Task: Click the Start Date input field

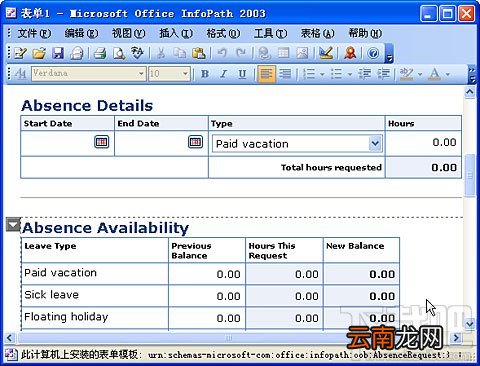Action: (x=68, y=143)
